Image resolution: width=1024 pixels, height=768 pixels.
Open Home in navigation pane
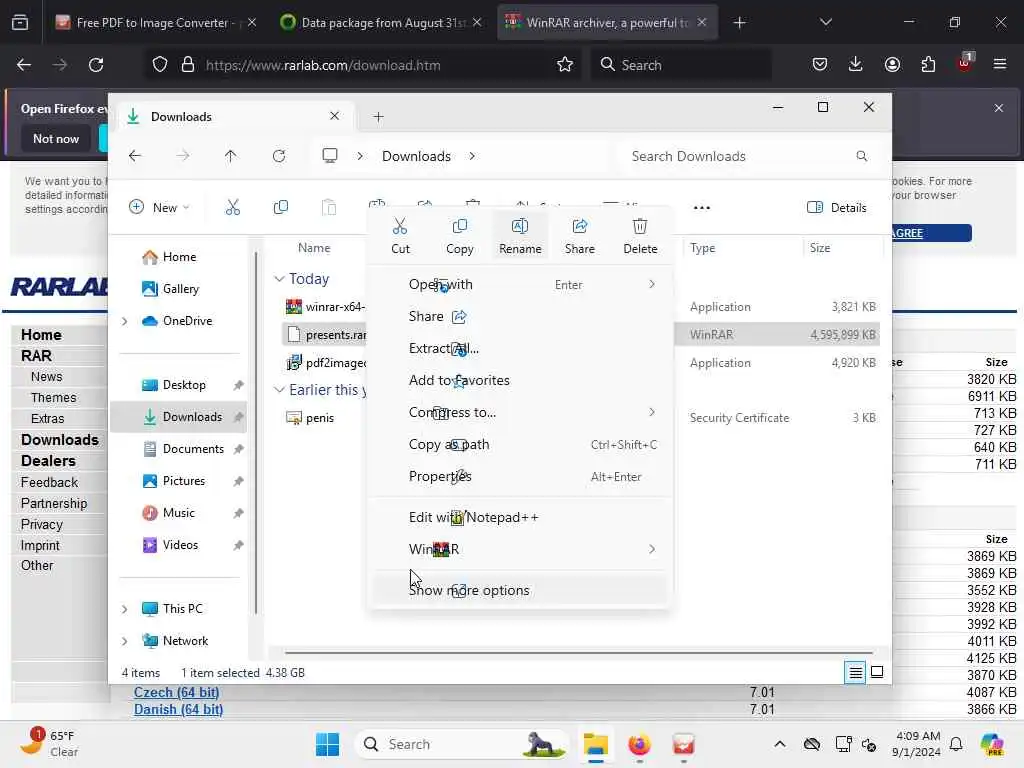click(180, 257)
